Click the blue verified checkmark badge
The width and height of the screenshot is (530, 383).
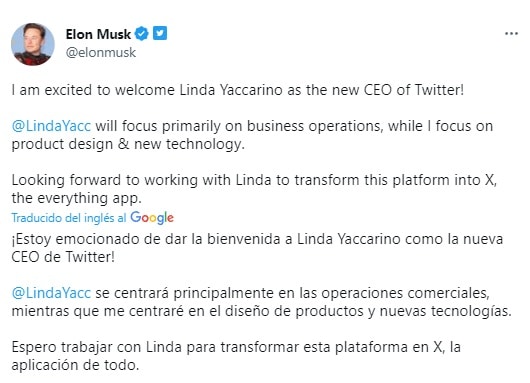[142, 34]
